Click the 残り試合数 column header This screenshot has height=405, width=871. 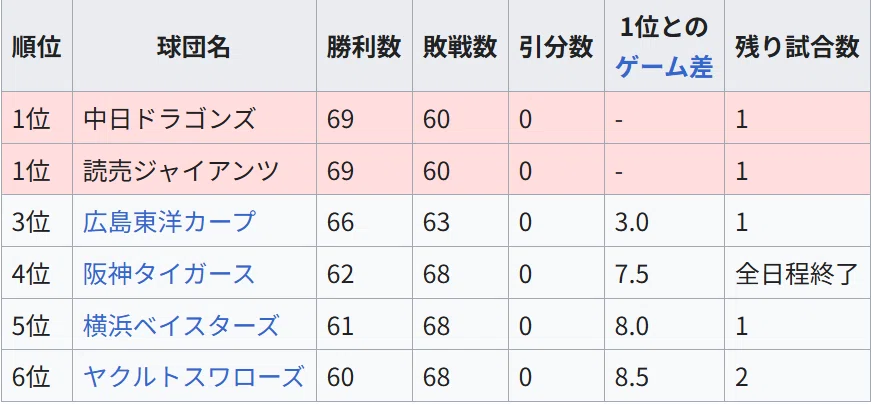click(x=798, y=46)
